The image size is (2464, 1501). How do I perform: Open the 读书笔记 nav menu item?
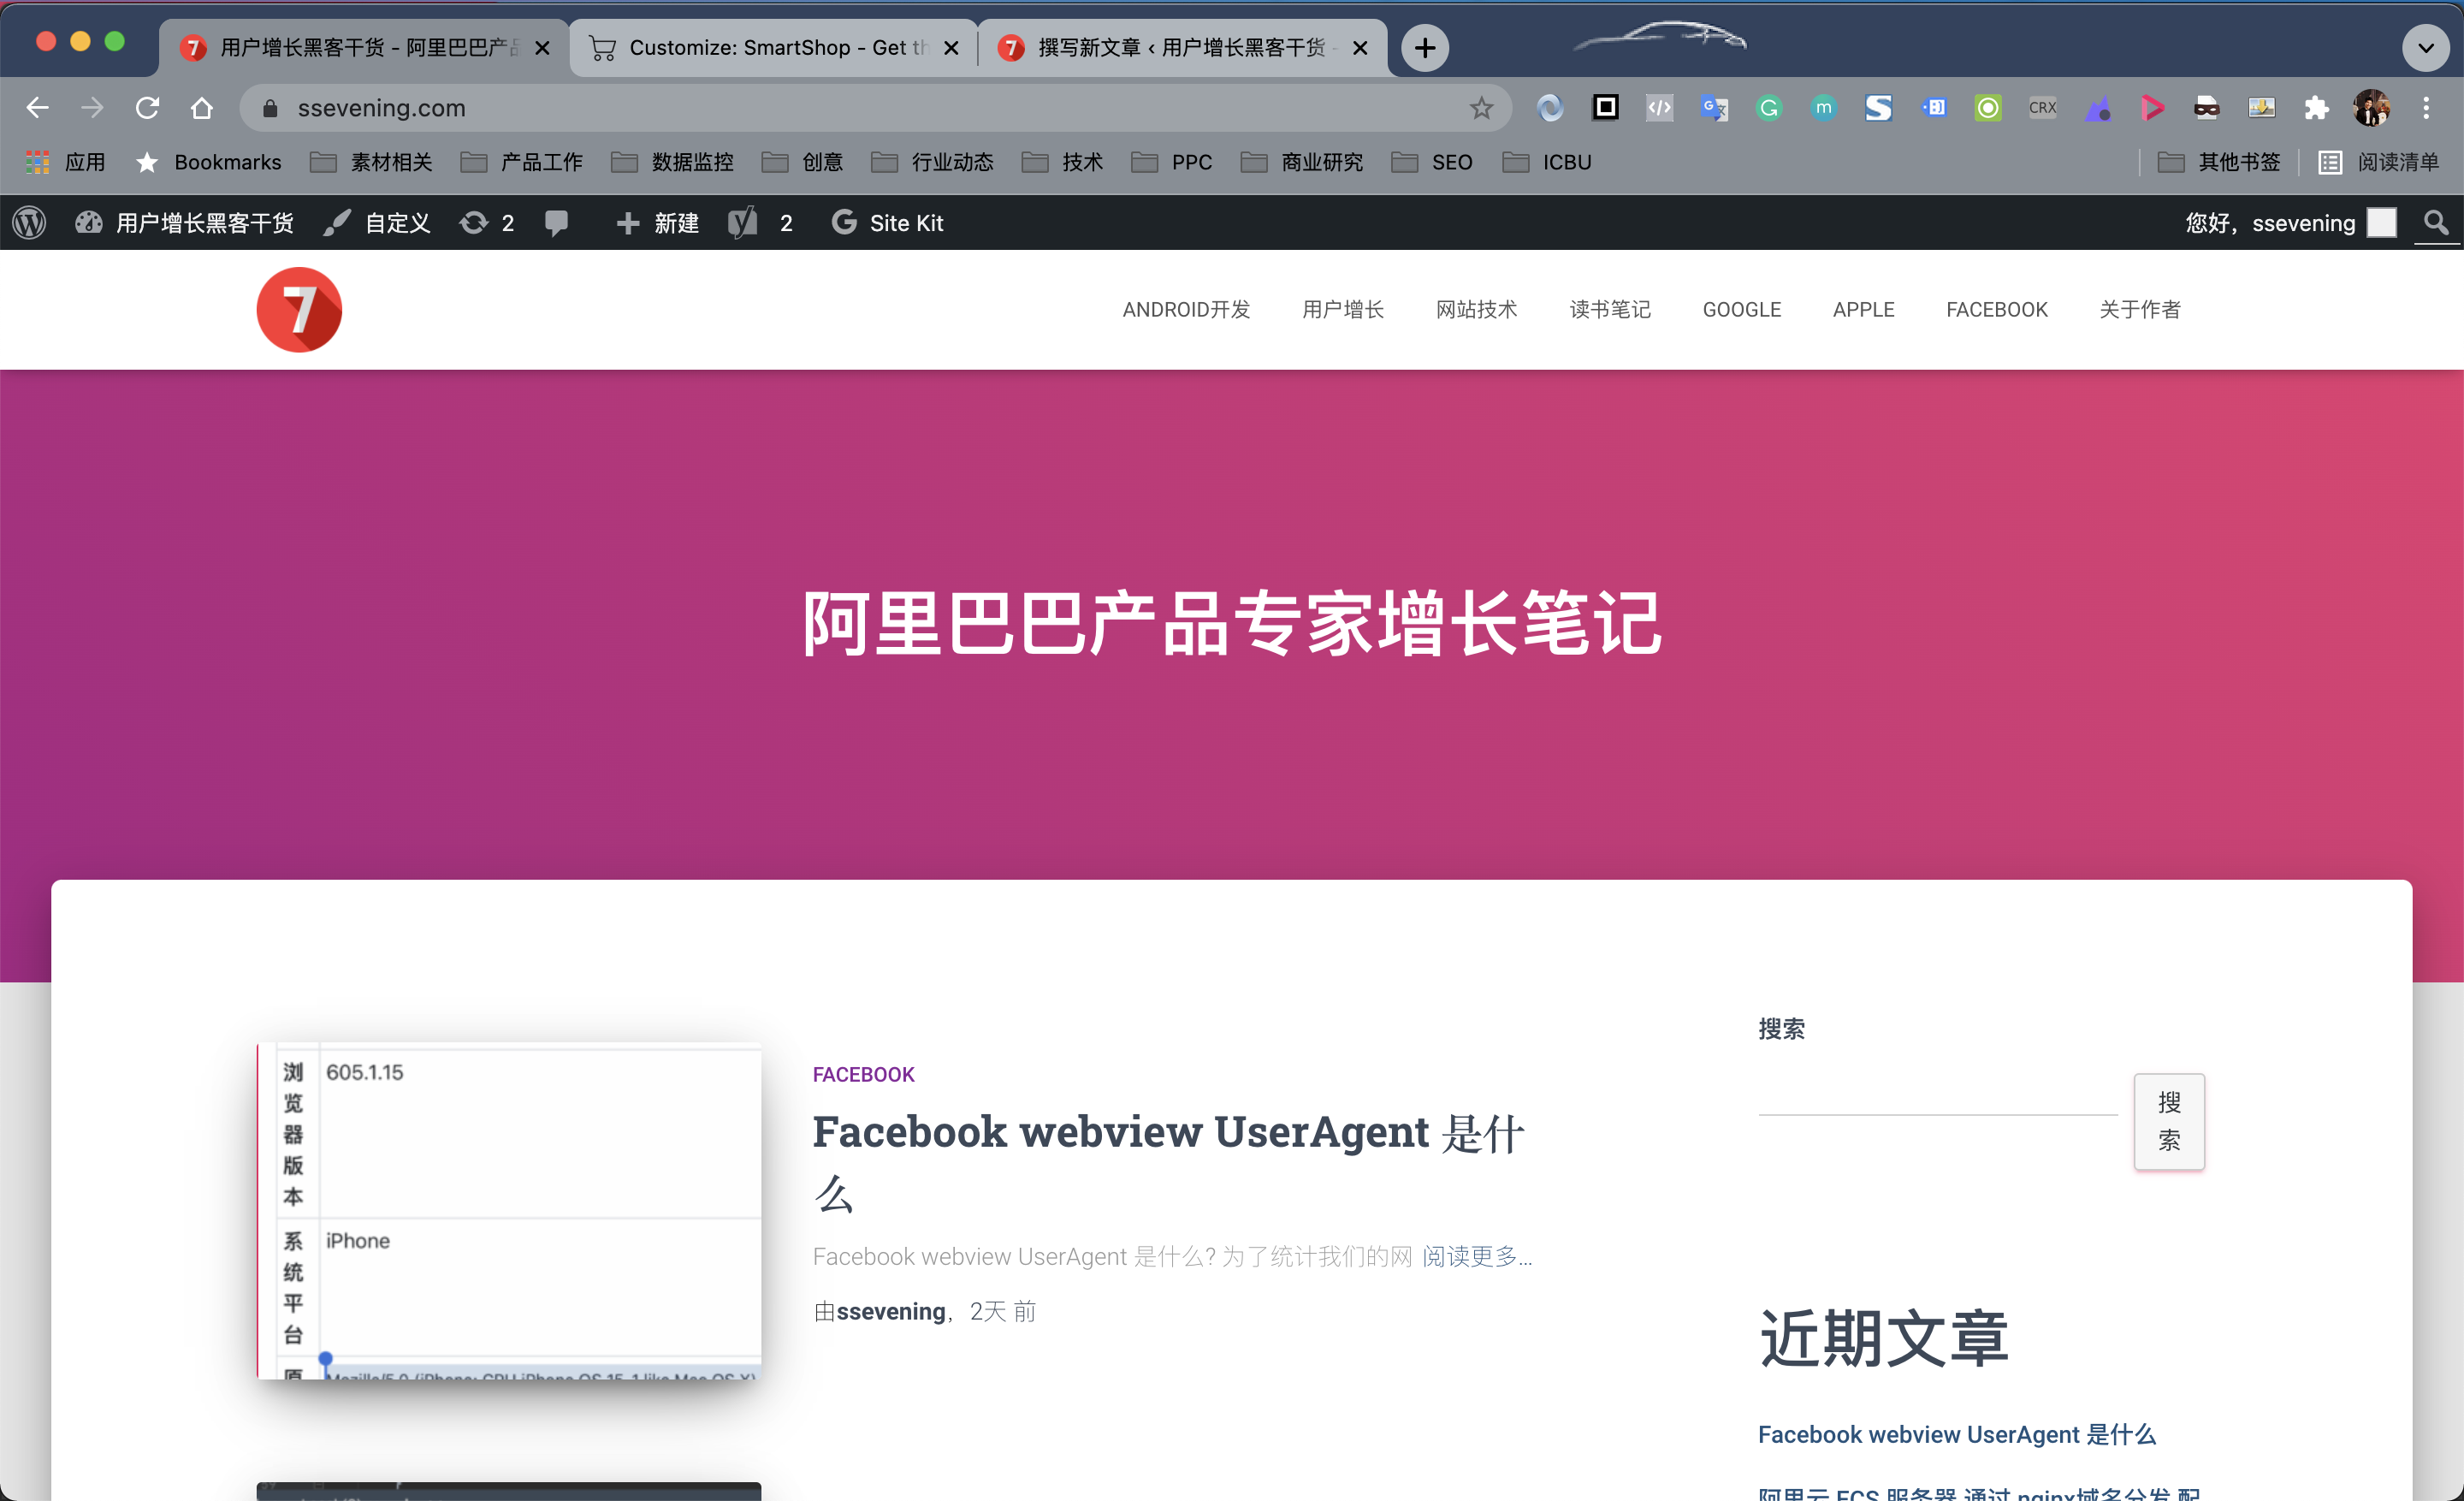click(1610, 309)
